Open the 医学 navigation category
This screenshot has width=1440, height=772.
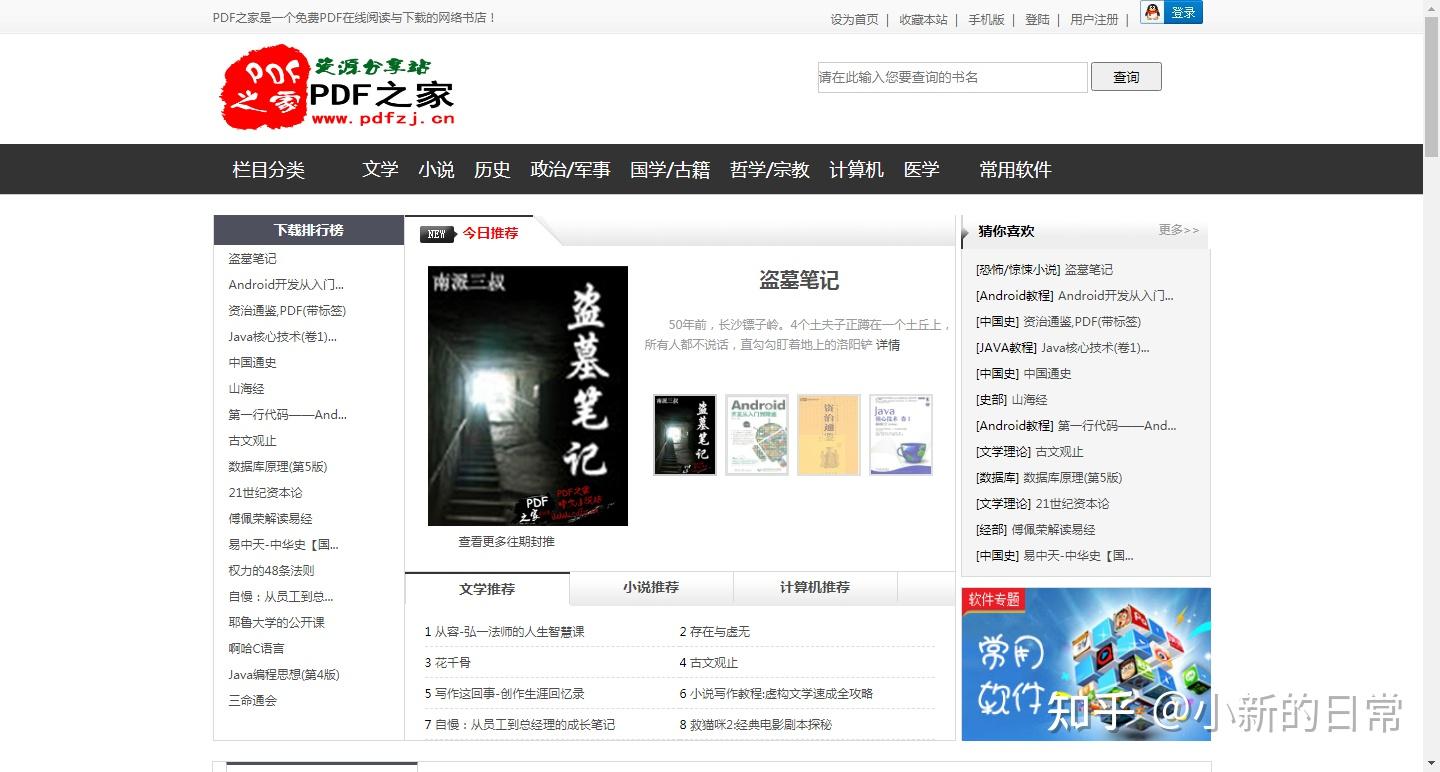point(921,170)
